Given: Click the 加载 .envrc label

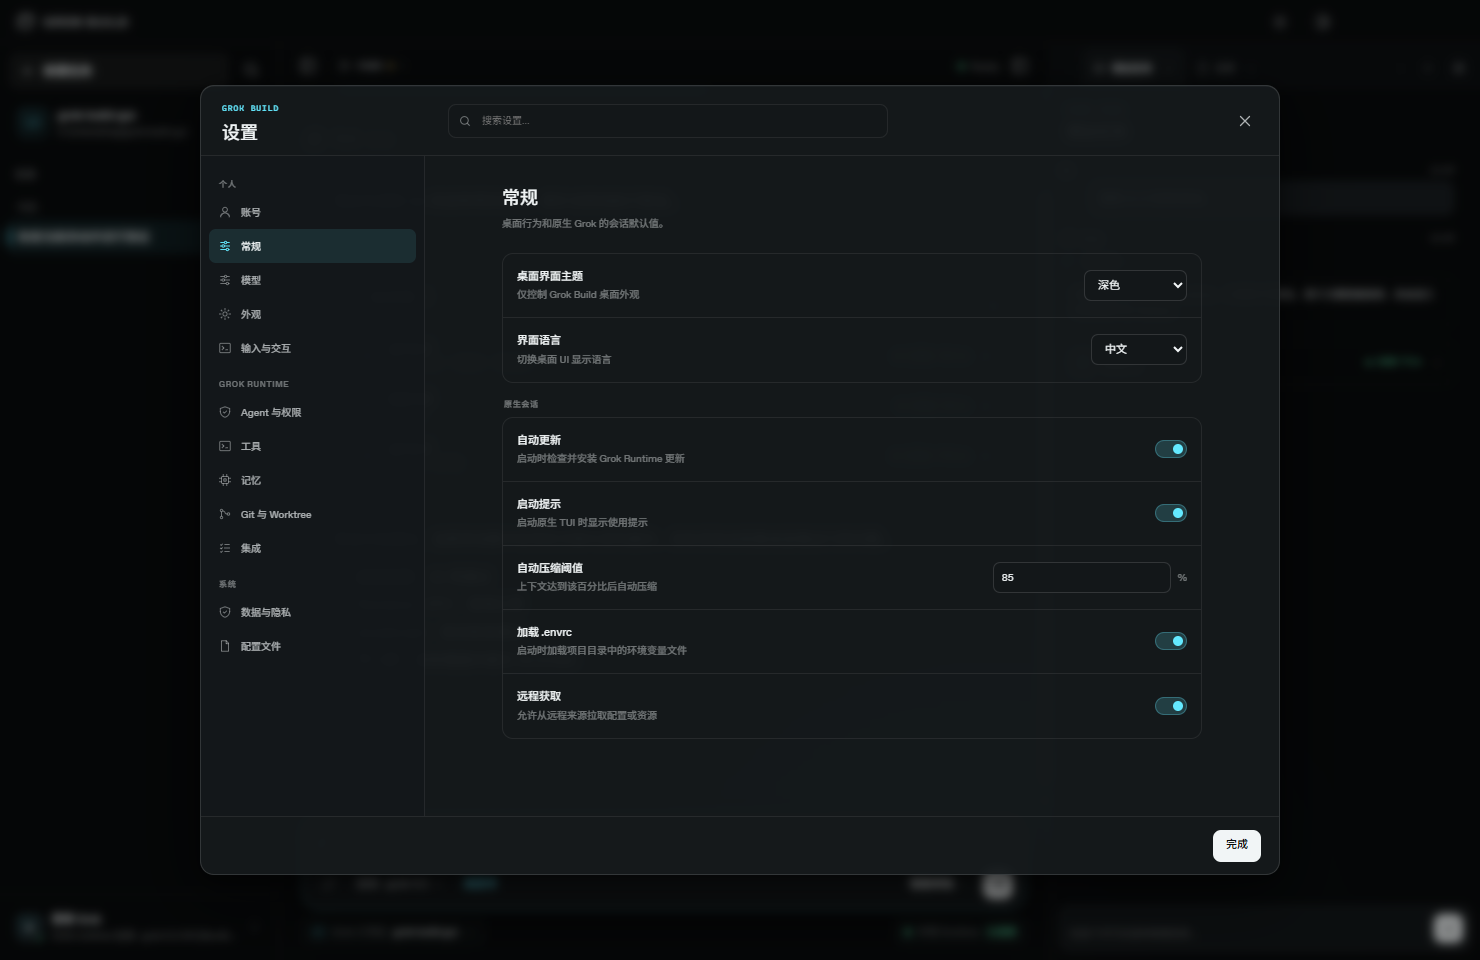Looking at the screenshot, I should point(545,632).
